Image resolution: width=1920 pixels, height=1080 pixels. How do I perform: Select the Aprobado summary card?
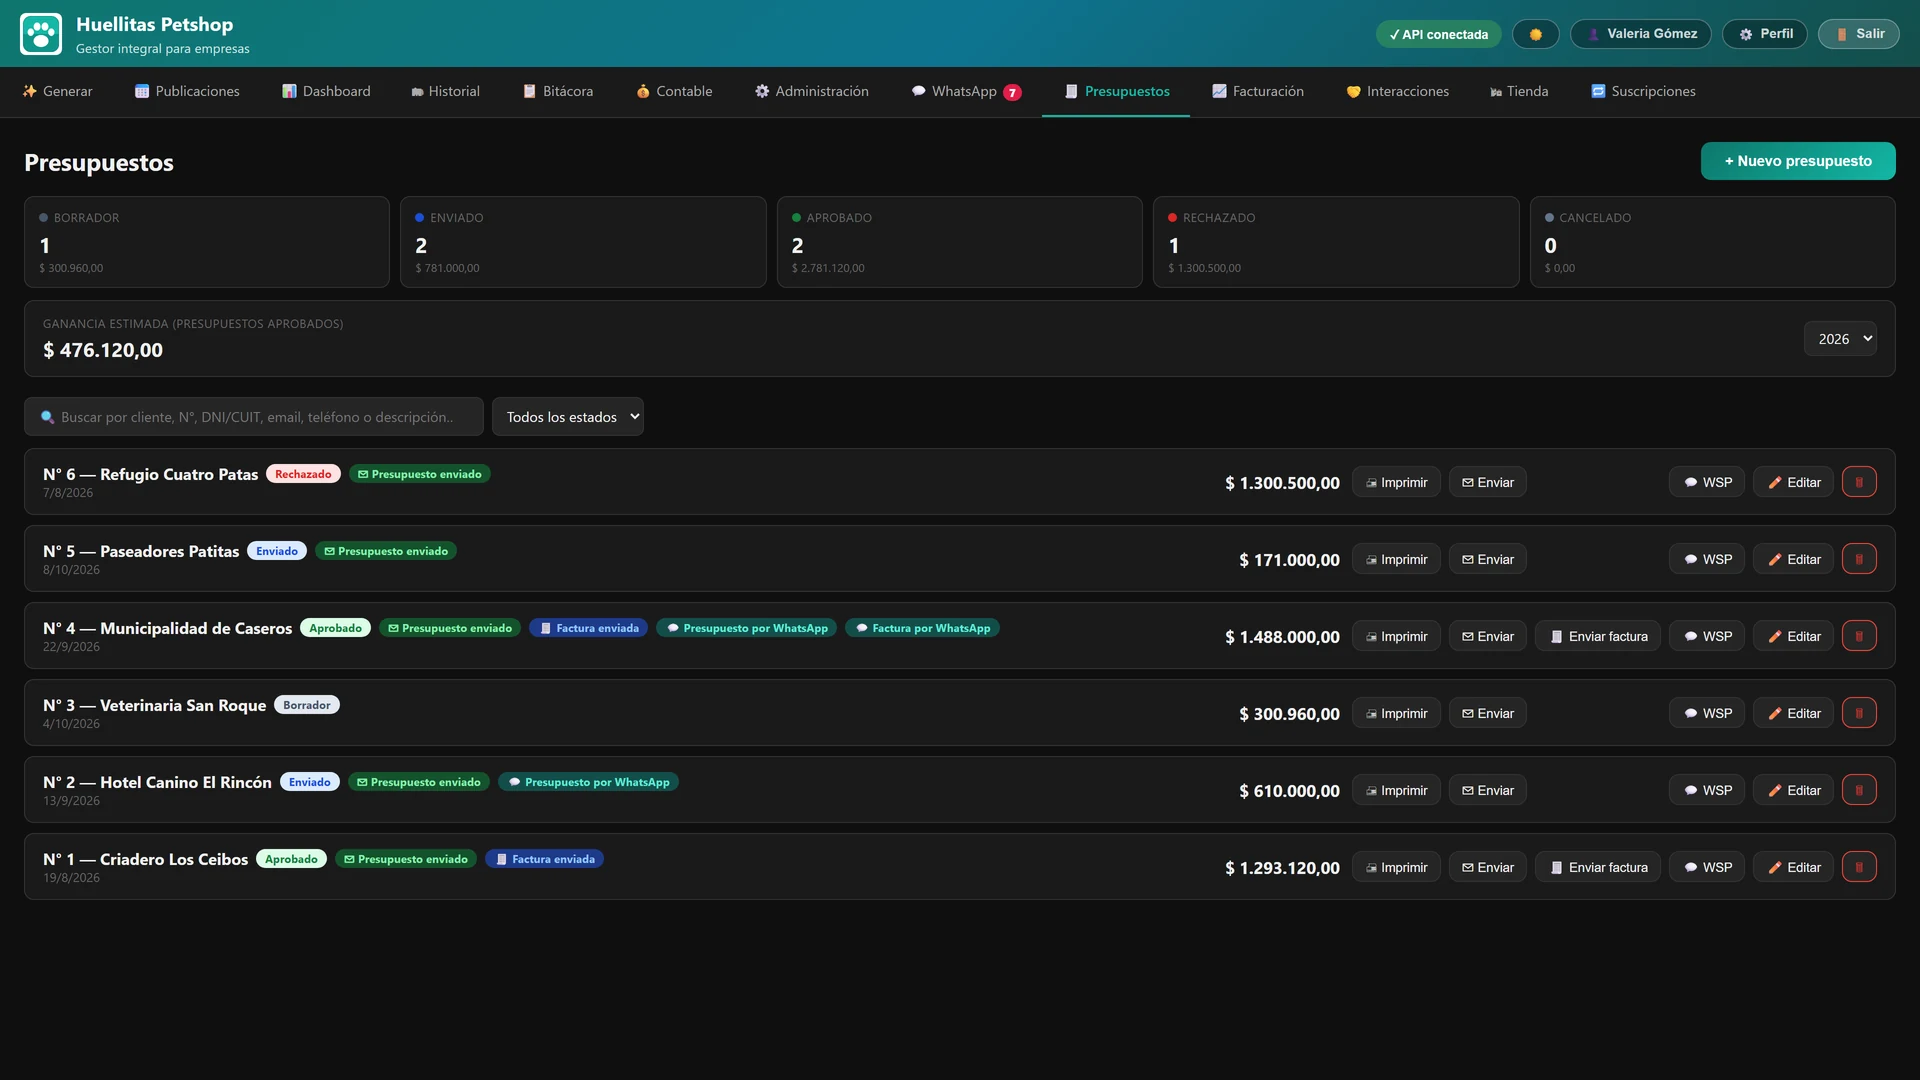[959, 242]
